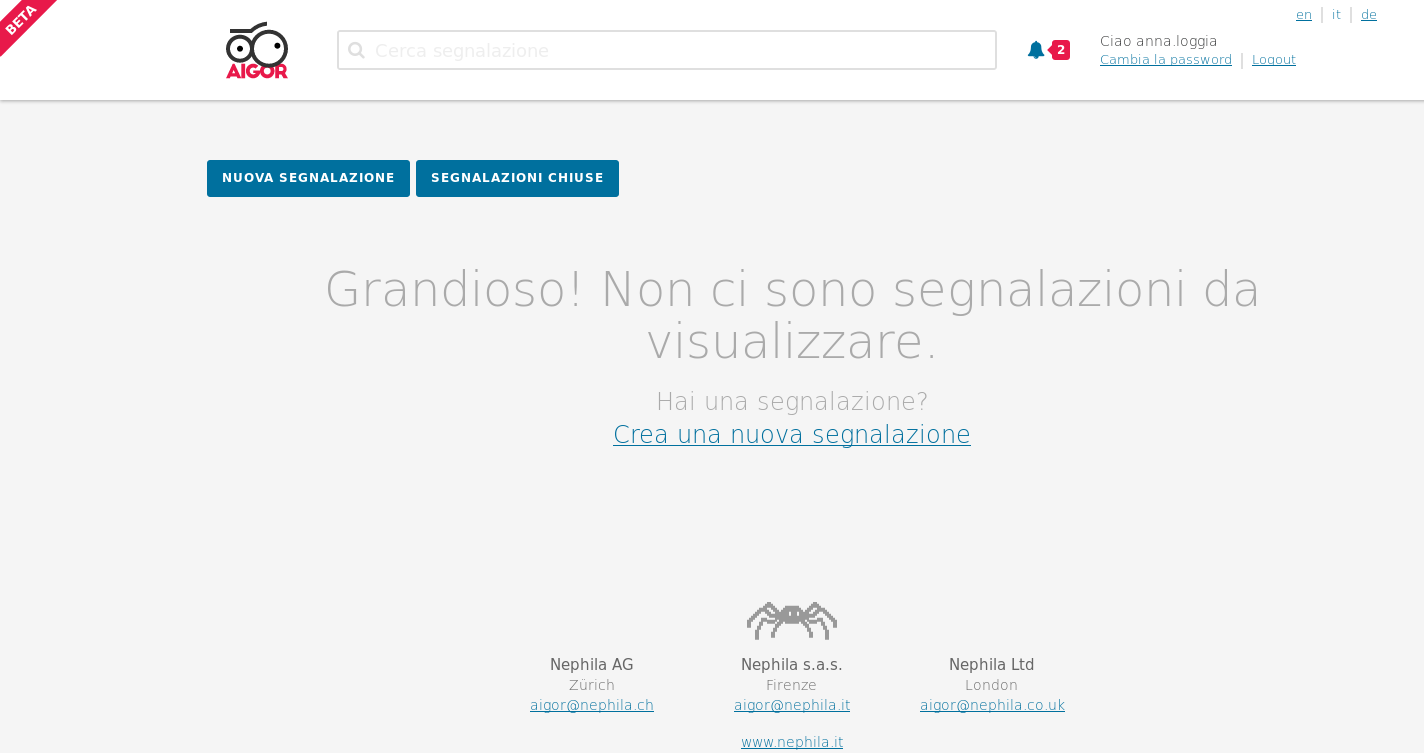
Task: Follow the Crea una nuova segnalazione link
Action: point(792,434)
